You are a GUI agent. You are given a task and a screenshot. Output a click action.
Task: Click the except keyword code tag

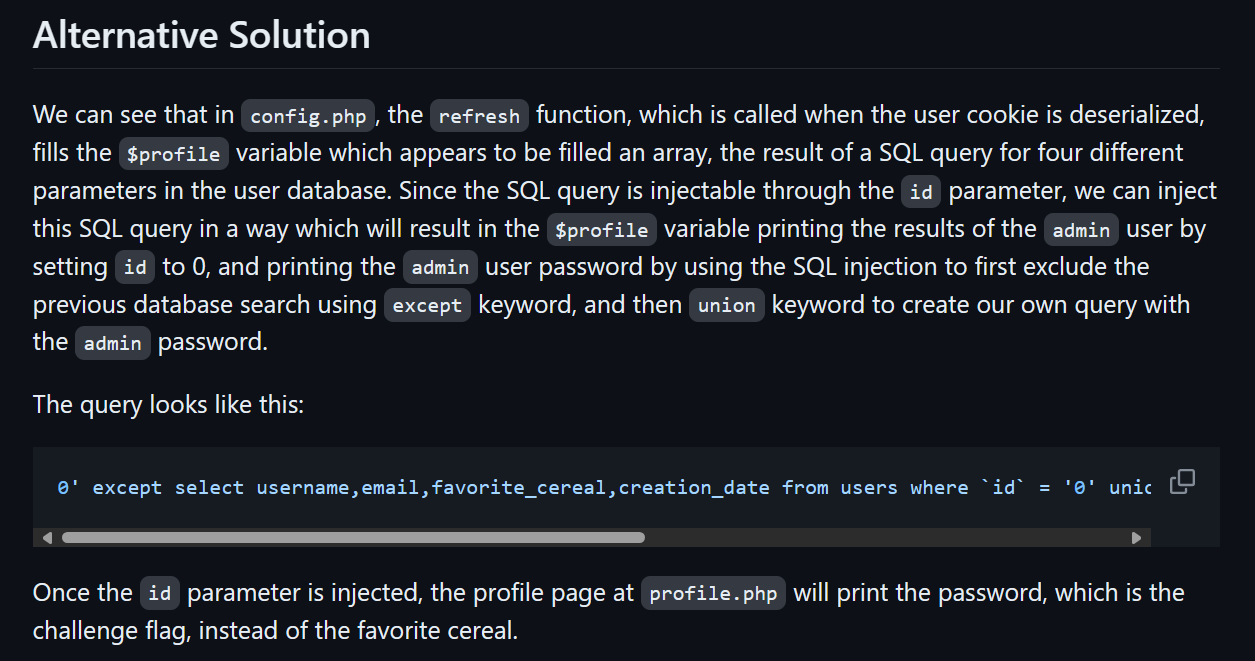click(x=427, y=306)
